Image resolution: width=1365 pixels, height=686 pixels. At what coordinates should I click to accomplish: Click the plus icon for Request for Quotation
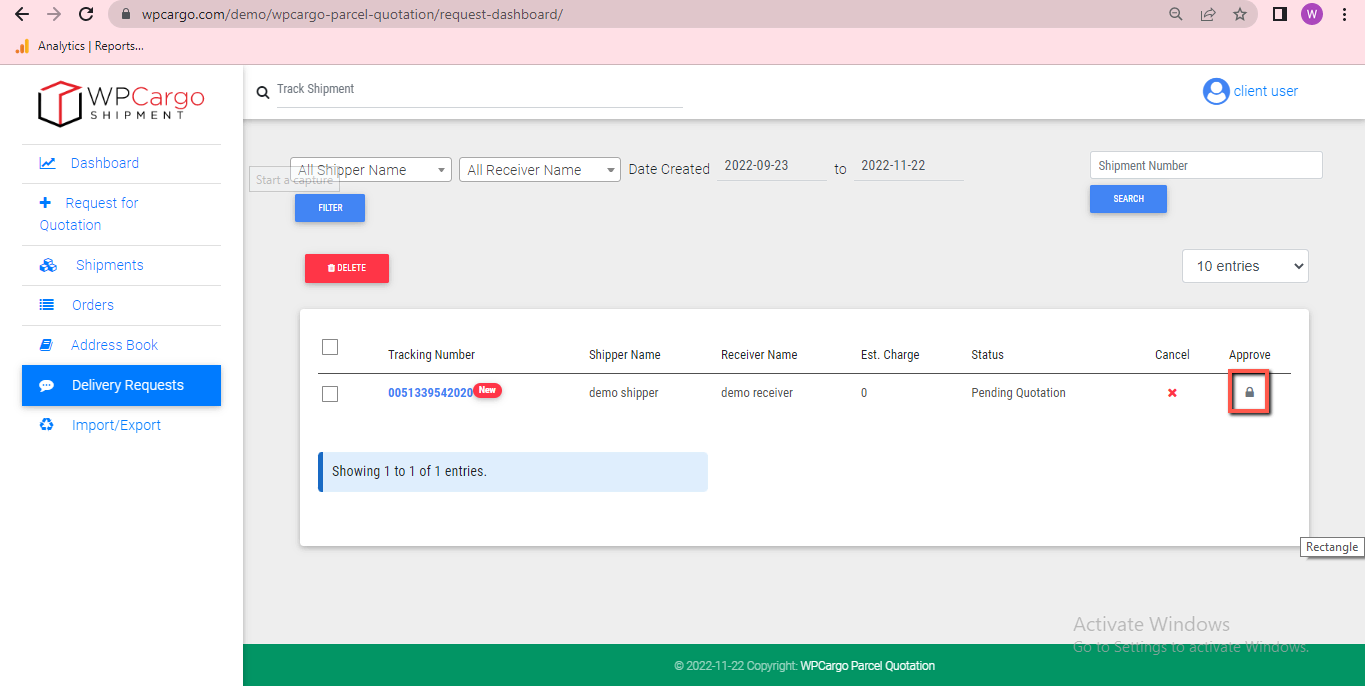pyautogui.click(x=45, y=202)
